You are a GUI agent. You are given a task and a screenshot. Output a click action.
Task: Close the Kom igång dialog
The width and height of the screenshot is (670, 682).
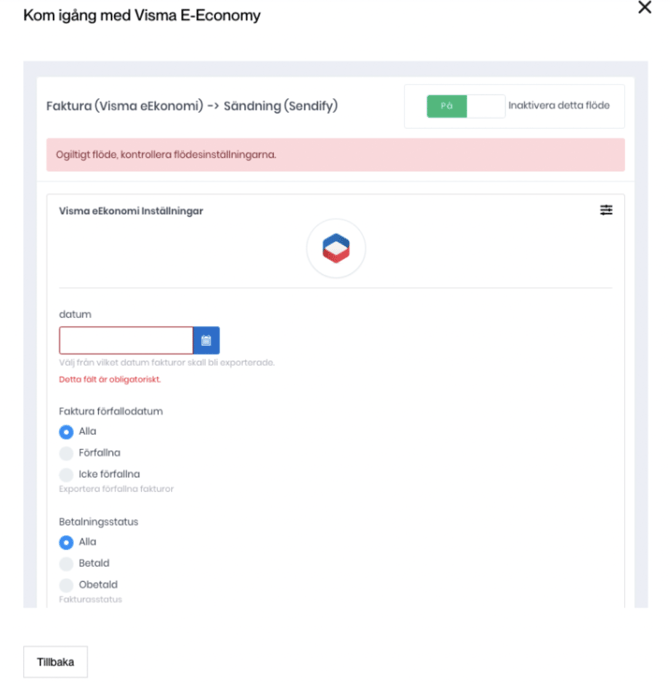click(x=645, y=8)
